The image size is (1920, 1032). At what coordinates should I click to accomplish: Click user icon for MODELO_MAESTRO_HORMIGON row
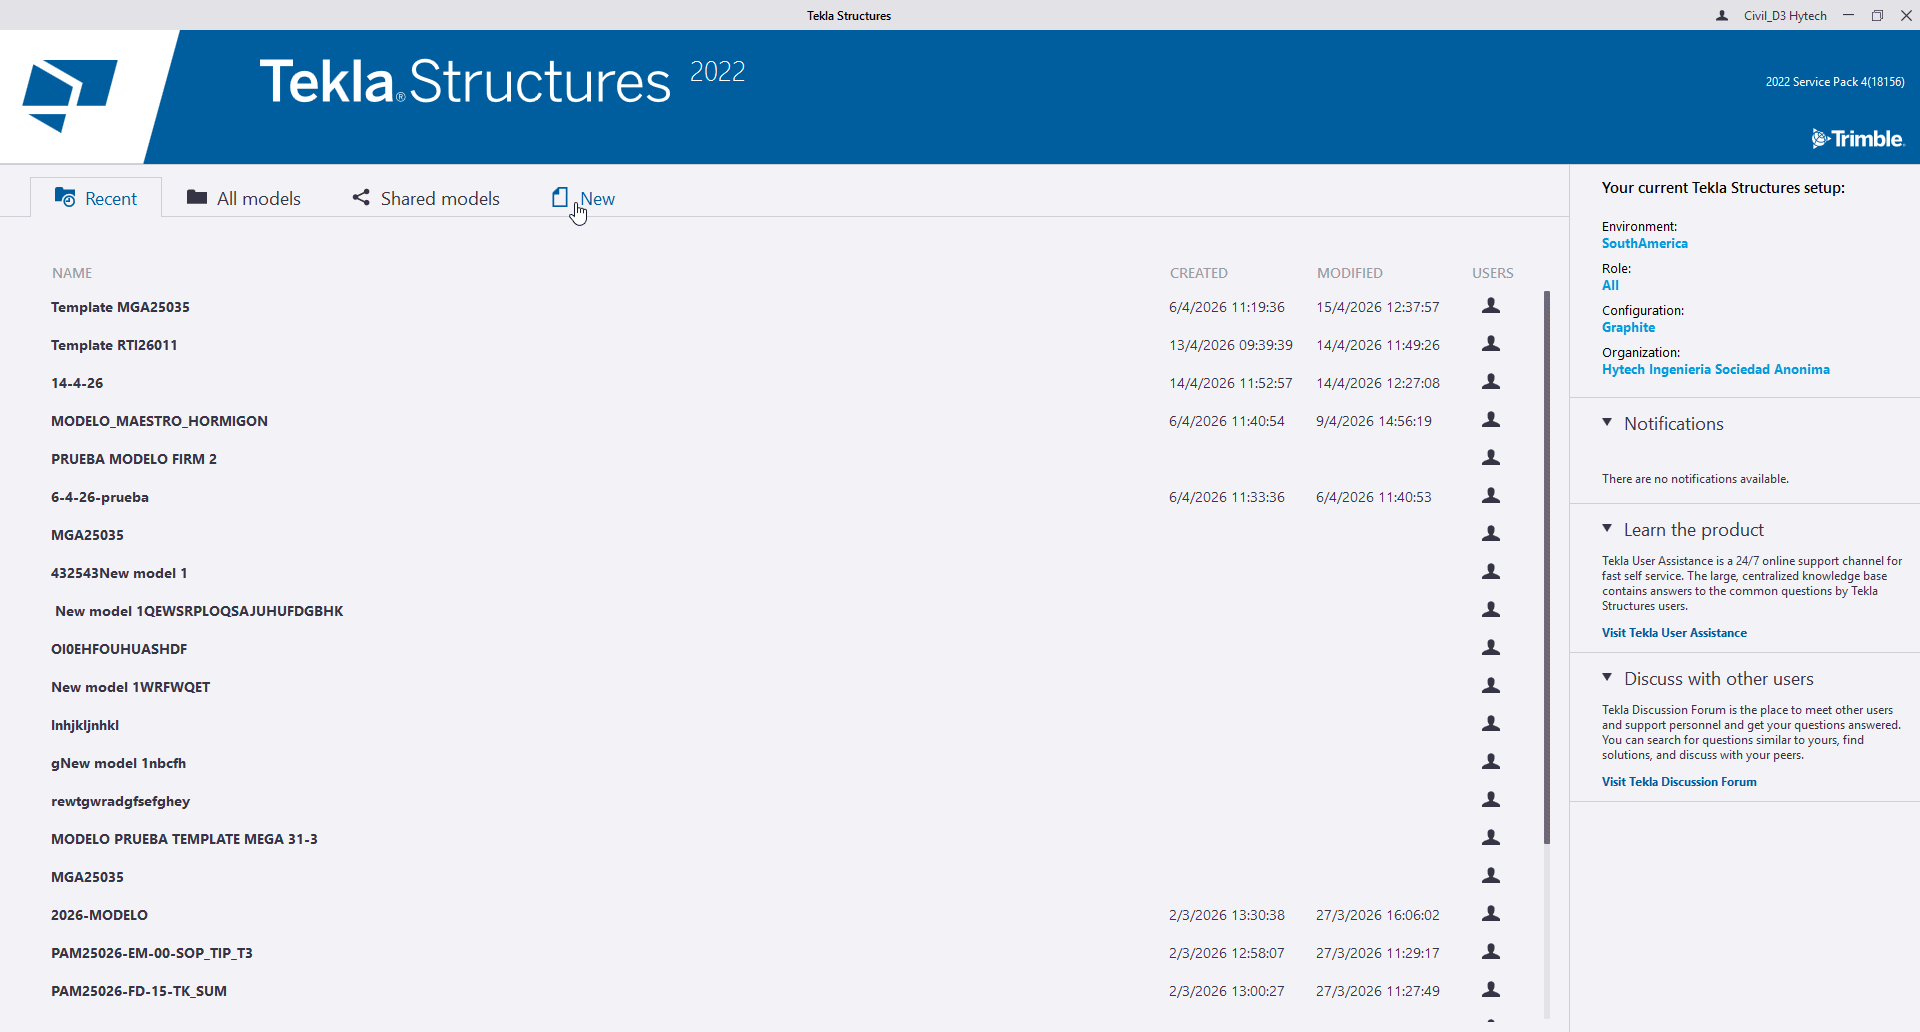[x=1490, y=420]
